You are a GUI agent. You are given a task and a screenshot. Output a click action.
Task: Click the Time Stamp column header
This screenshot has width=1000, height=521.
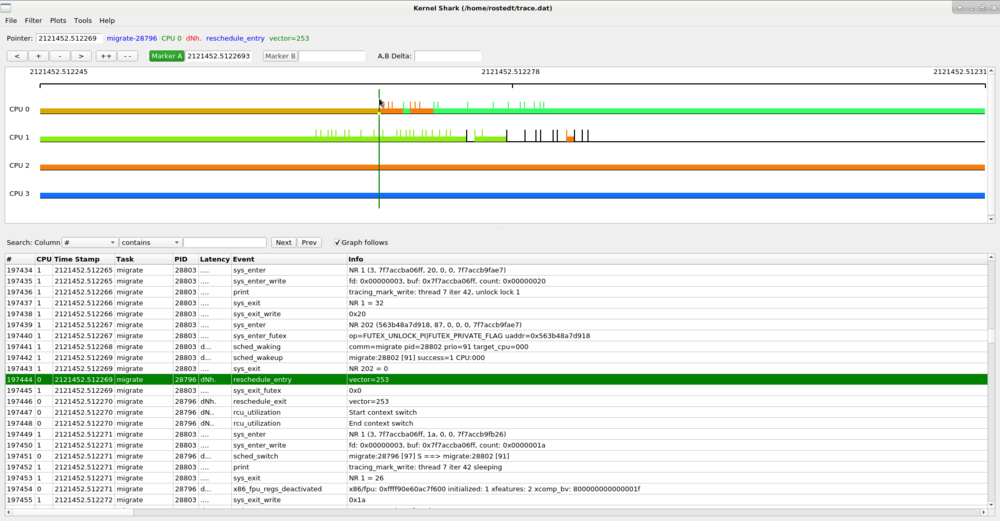77,260
